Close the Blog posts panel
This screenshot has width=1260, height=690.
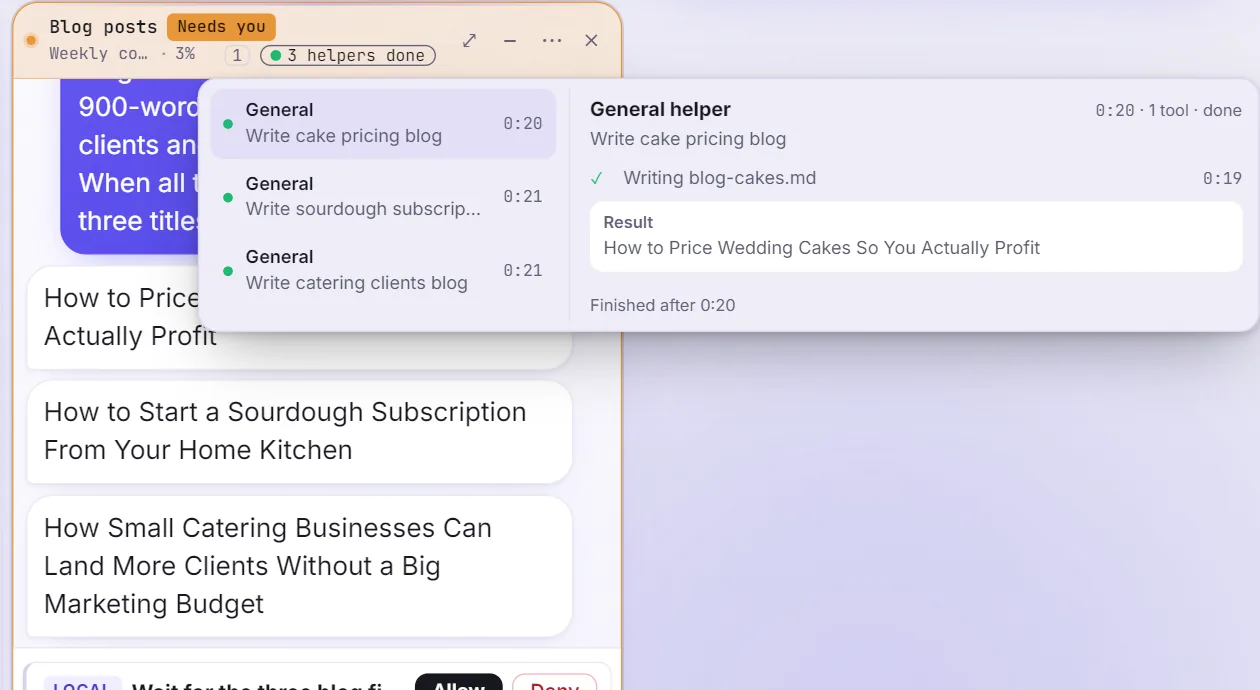coord(591,40)
